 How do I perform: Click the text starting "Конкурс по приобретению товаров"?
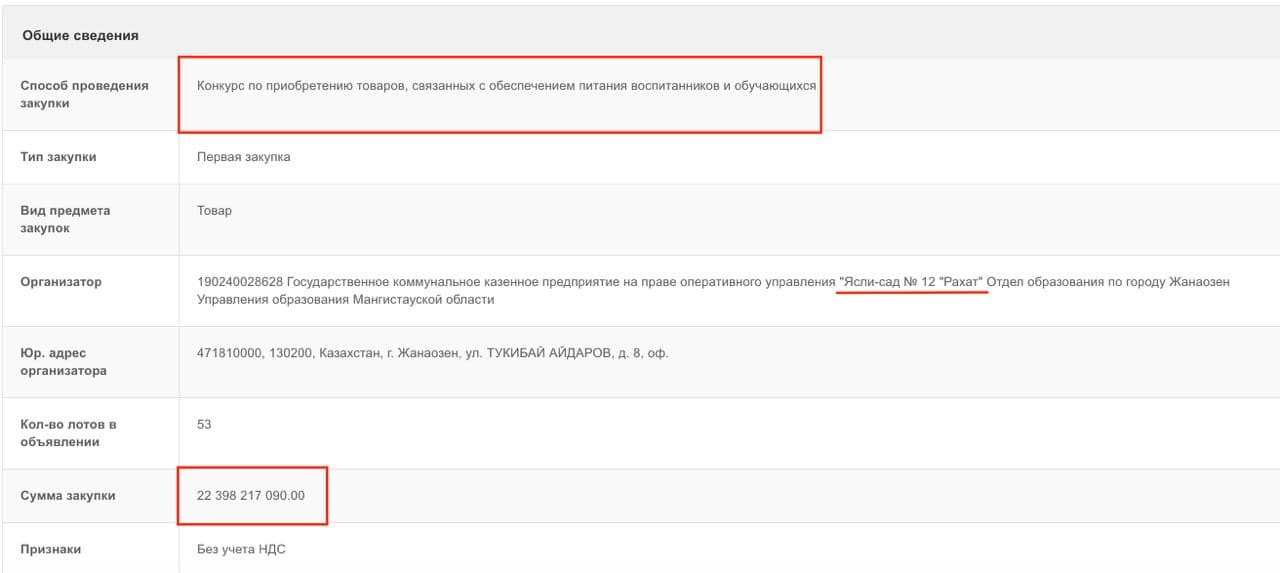coord(506,86)
